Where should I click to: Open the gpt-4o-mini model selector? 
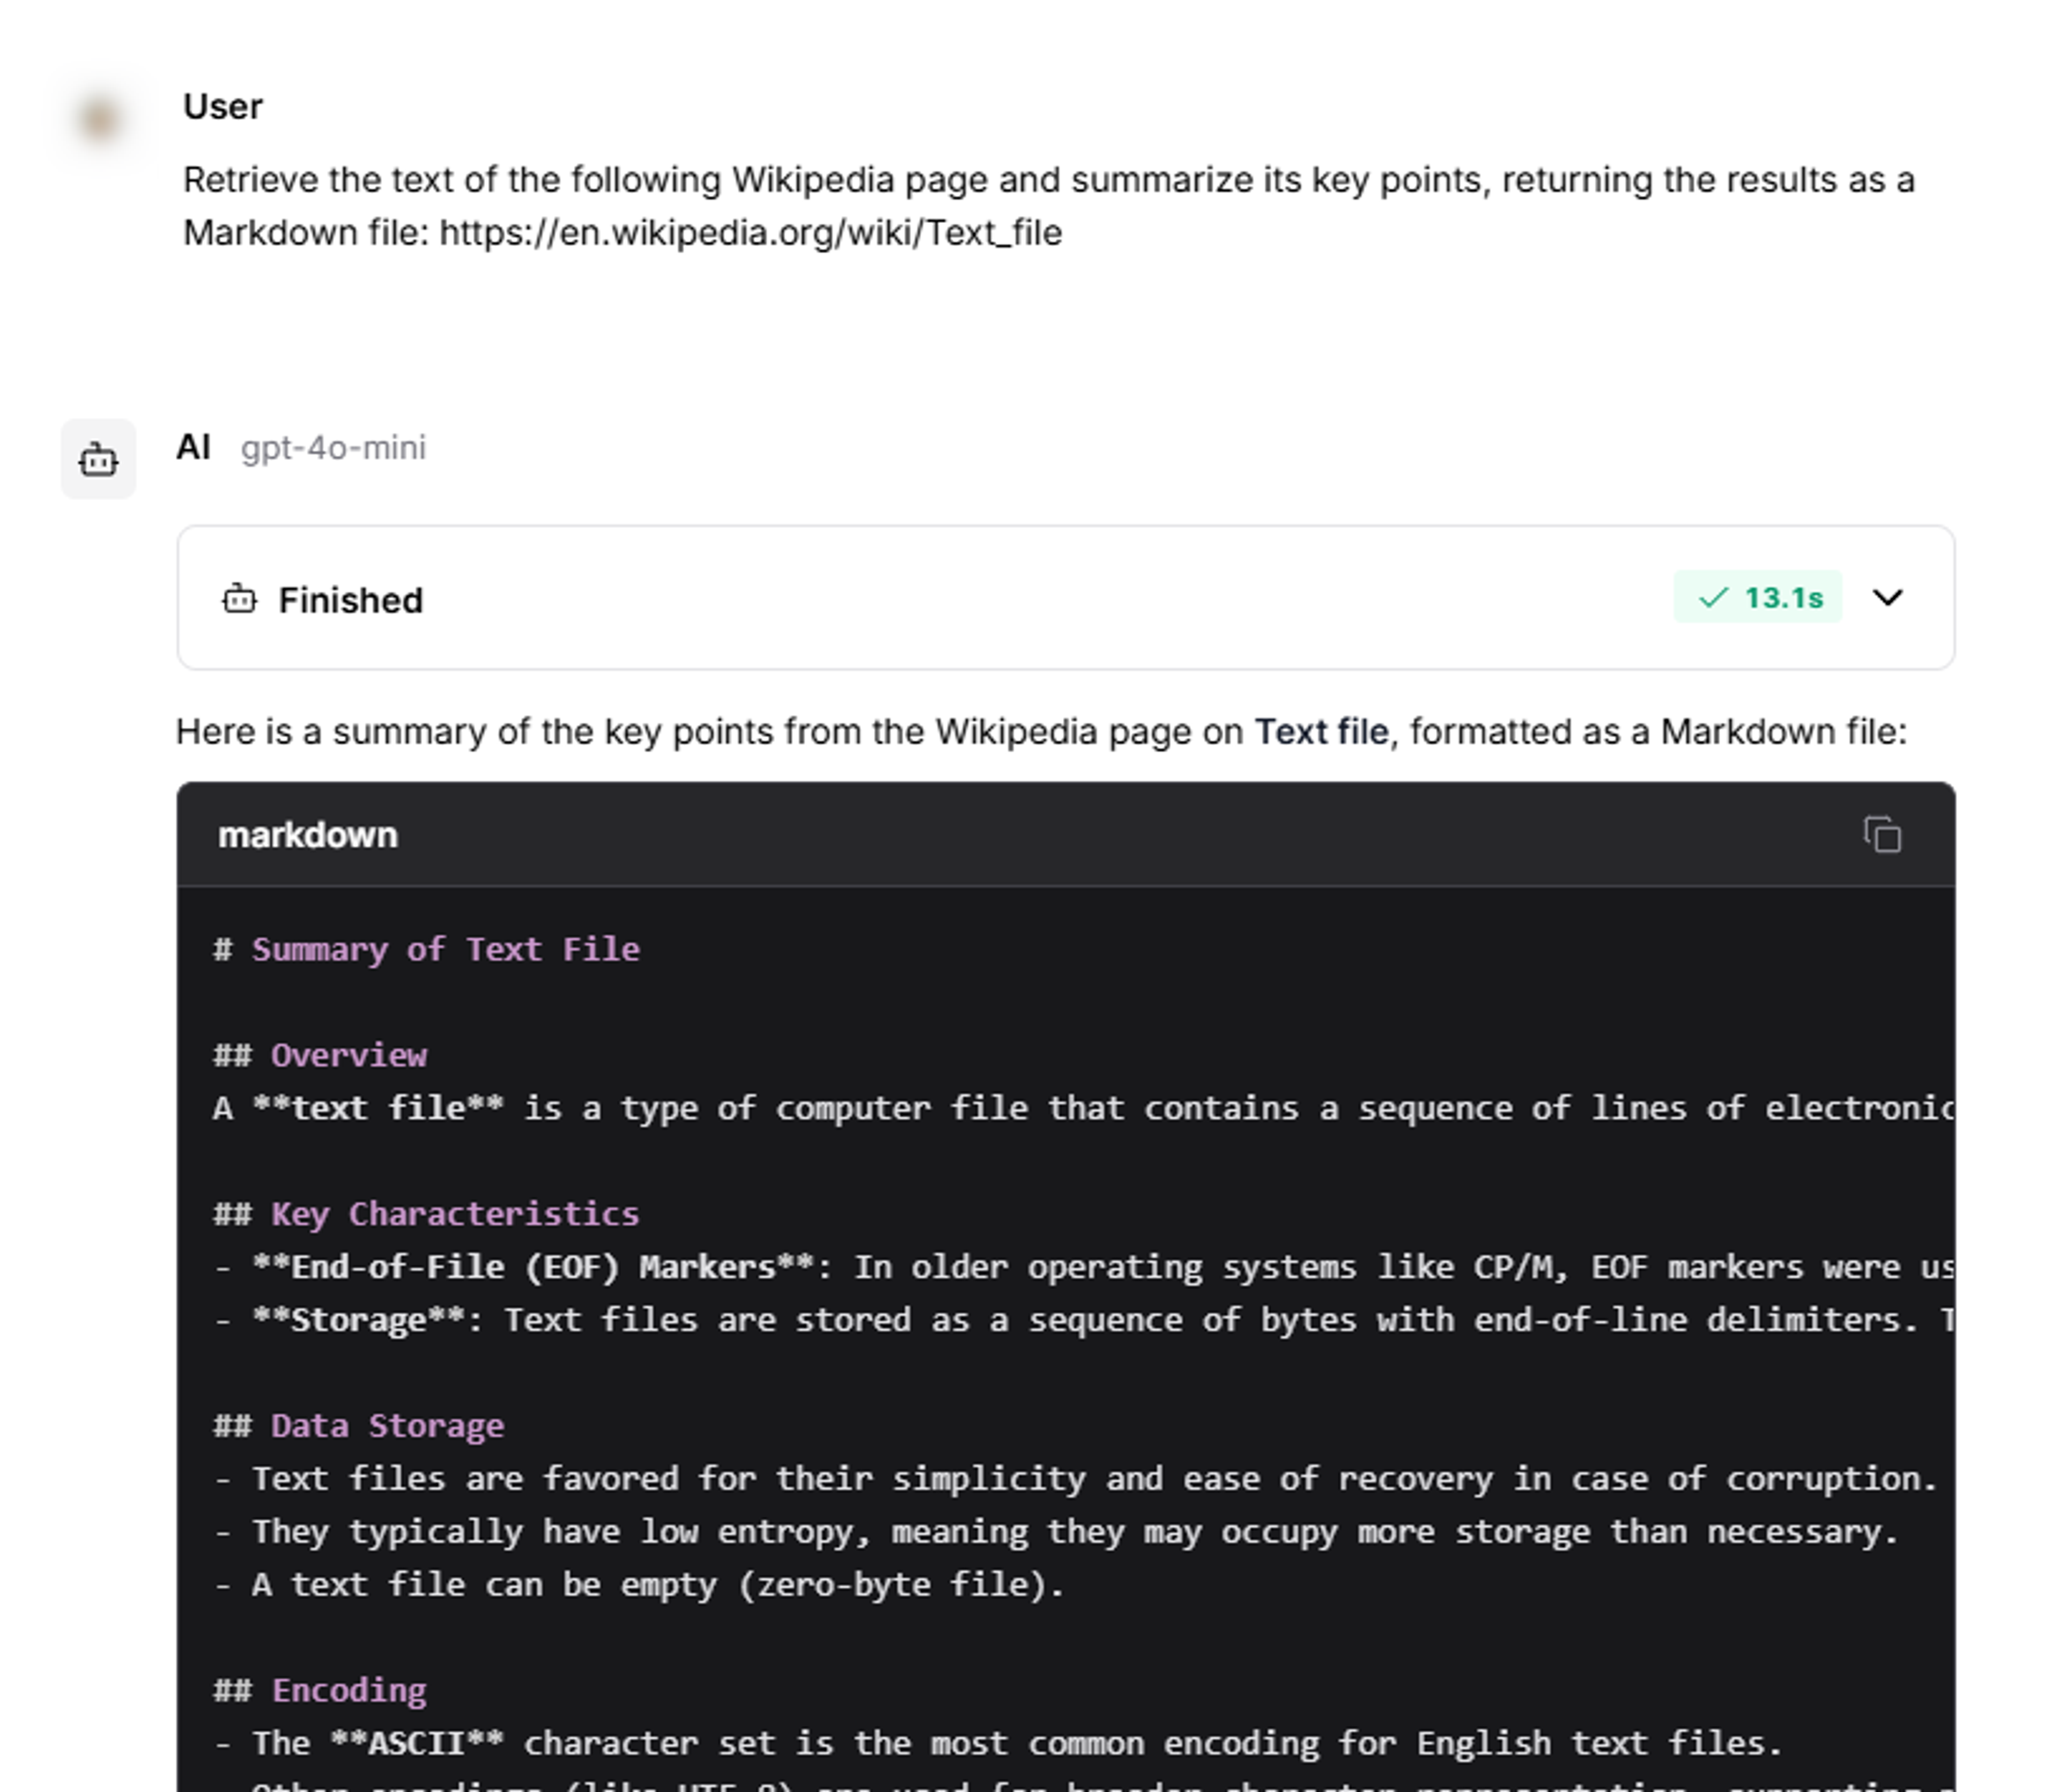tap(333, 448)
